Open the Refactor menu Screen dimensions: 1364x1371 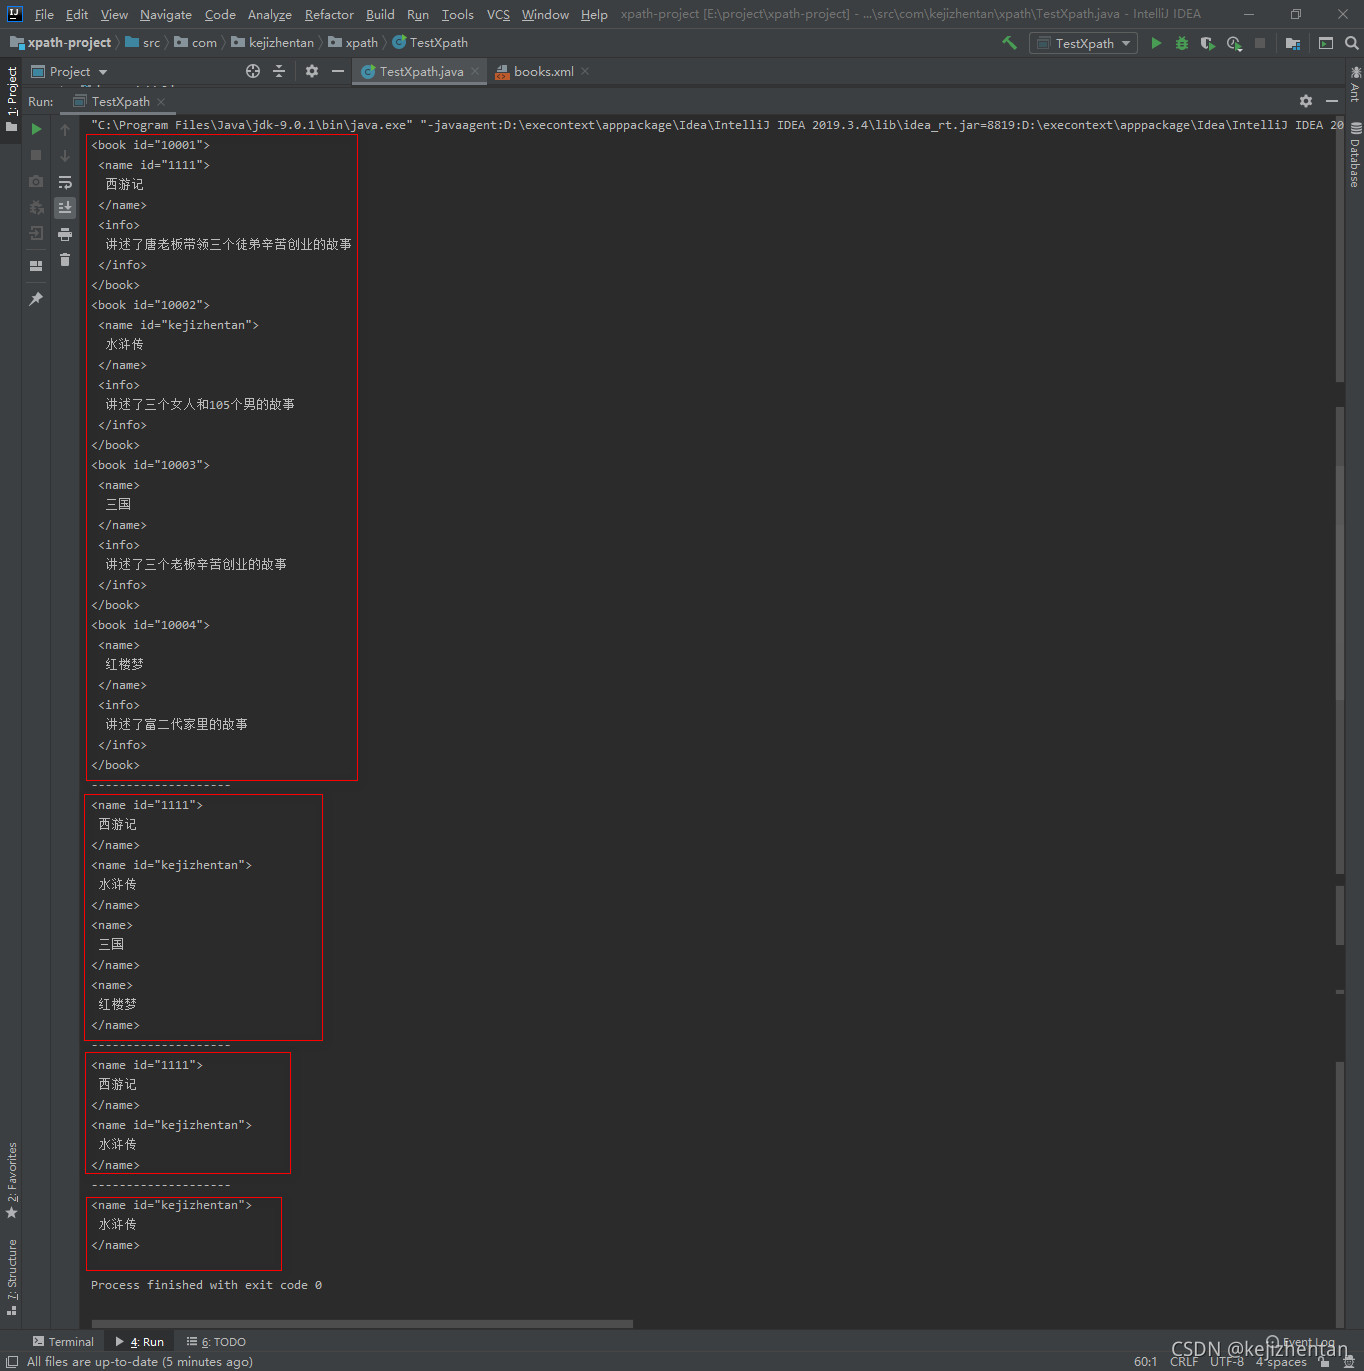pyautogui.click(x=329, y=14)
